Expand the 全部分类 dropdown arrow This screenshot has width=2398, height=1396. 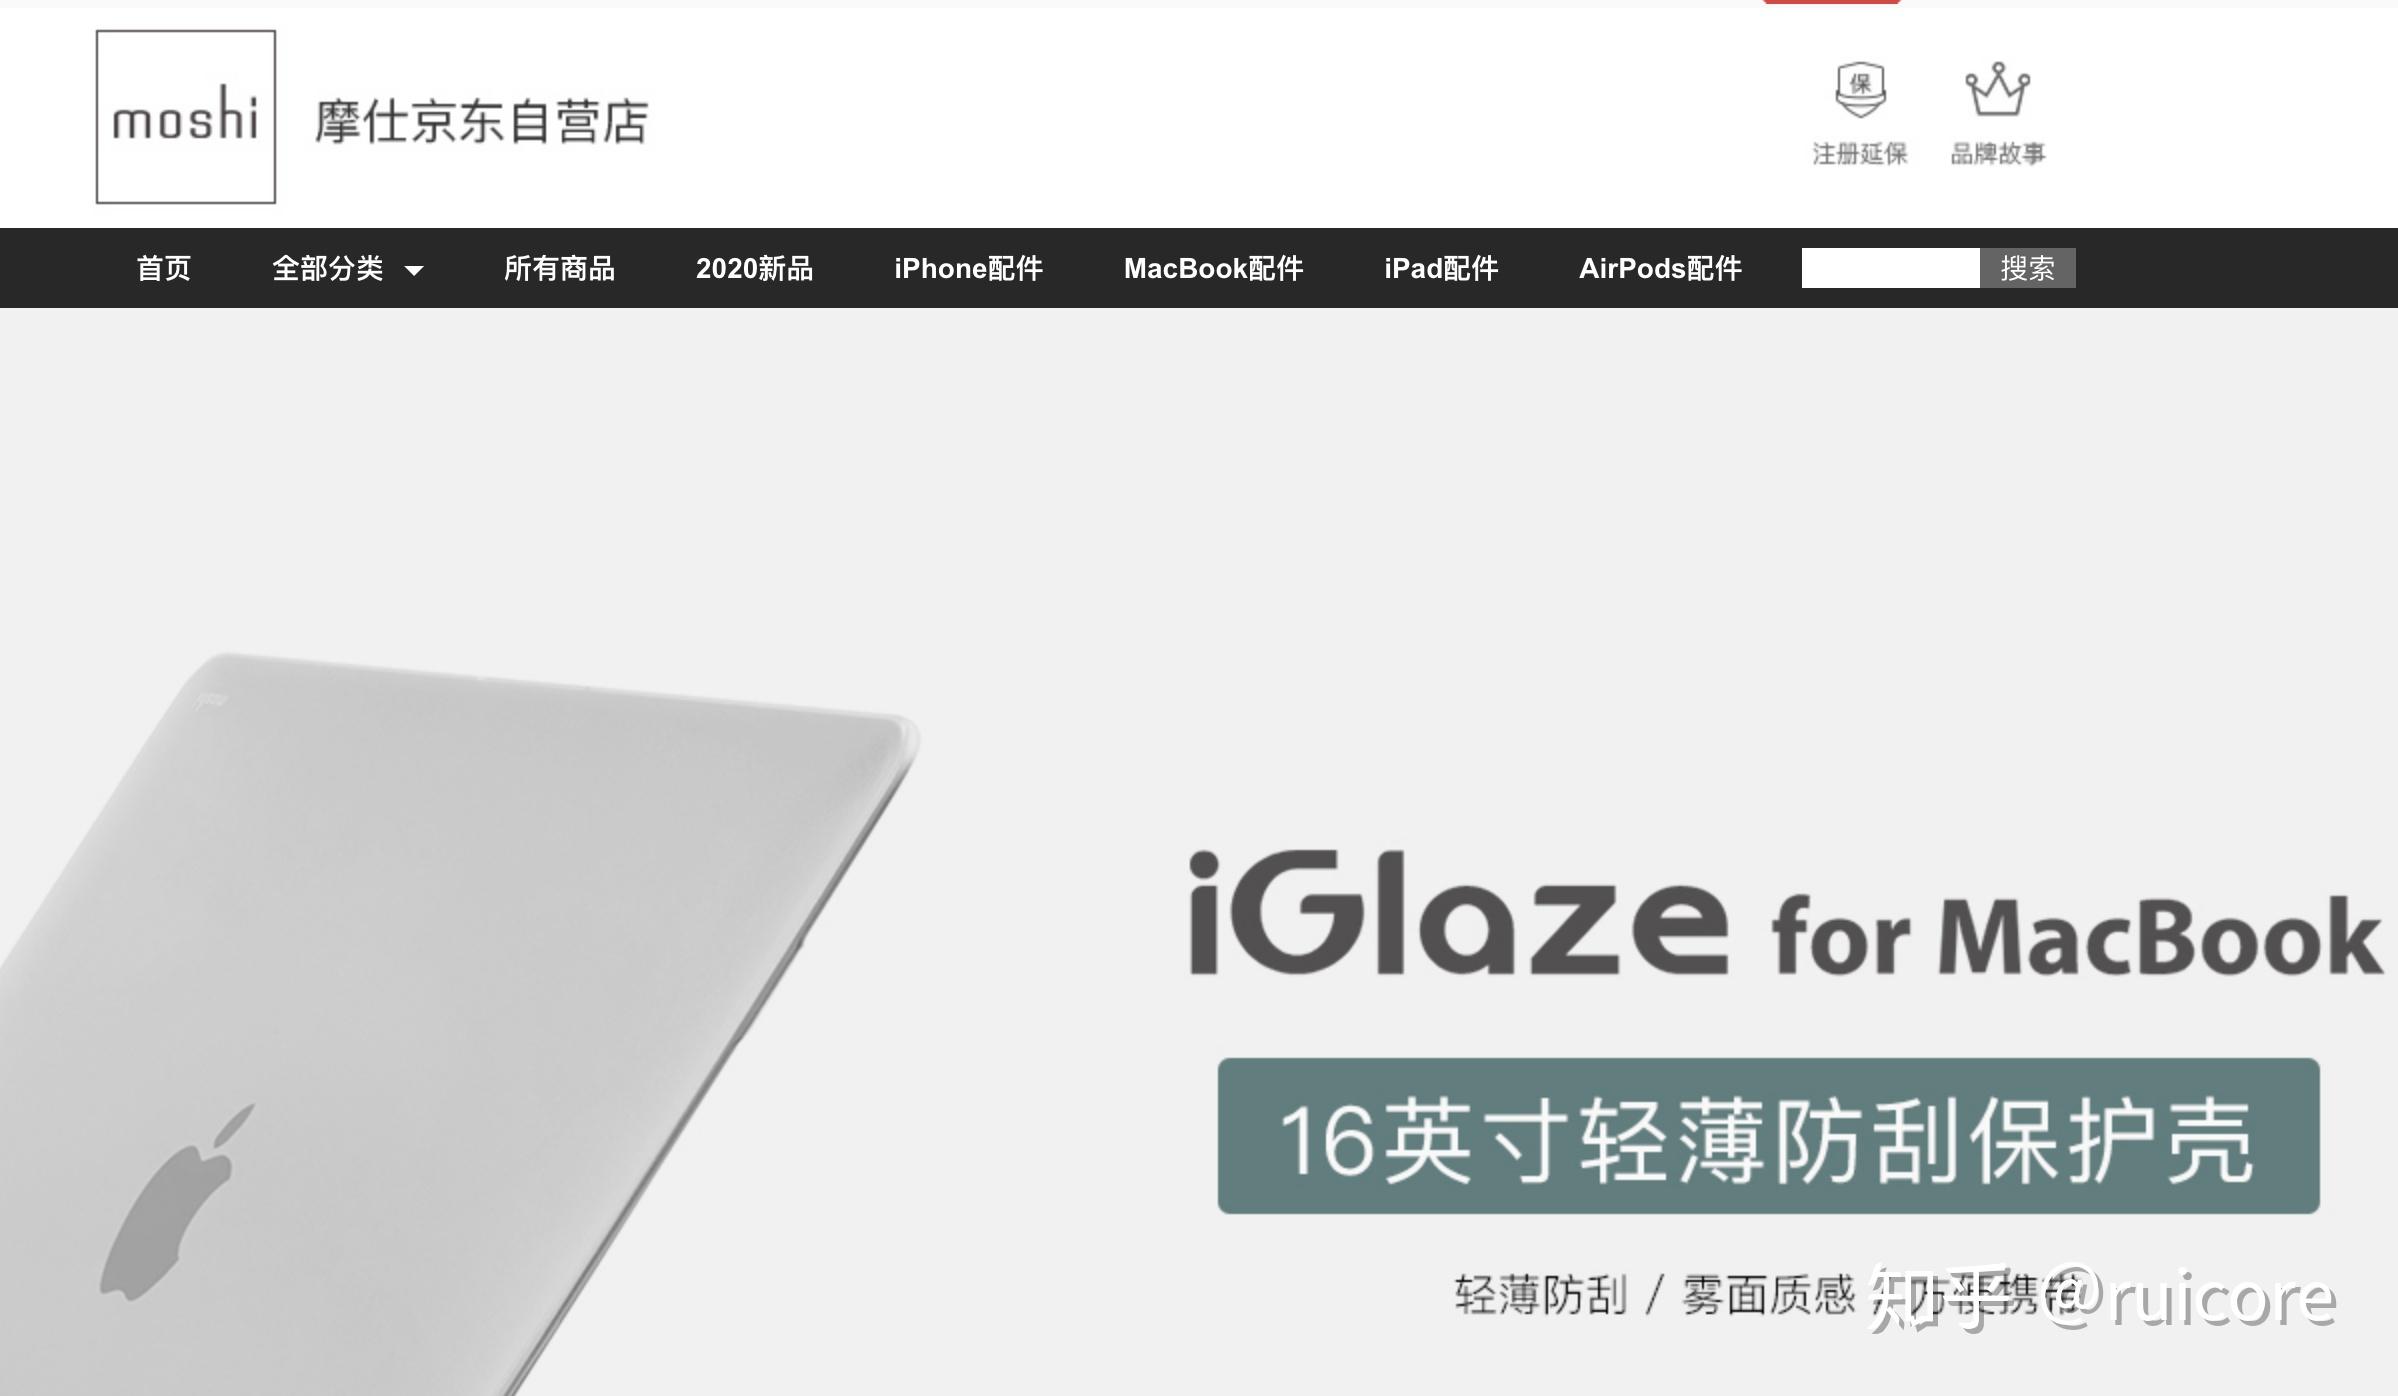414,270
